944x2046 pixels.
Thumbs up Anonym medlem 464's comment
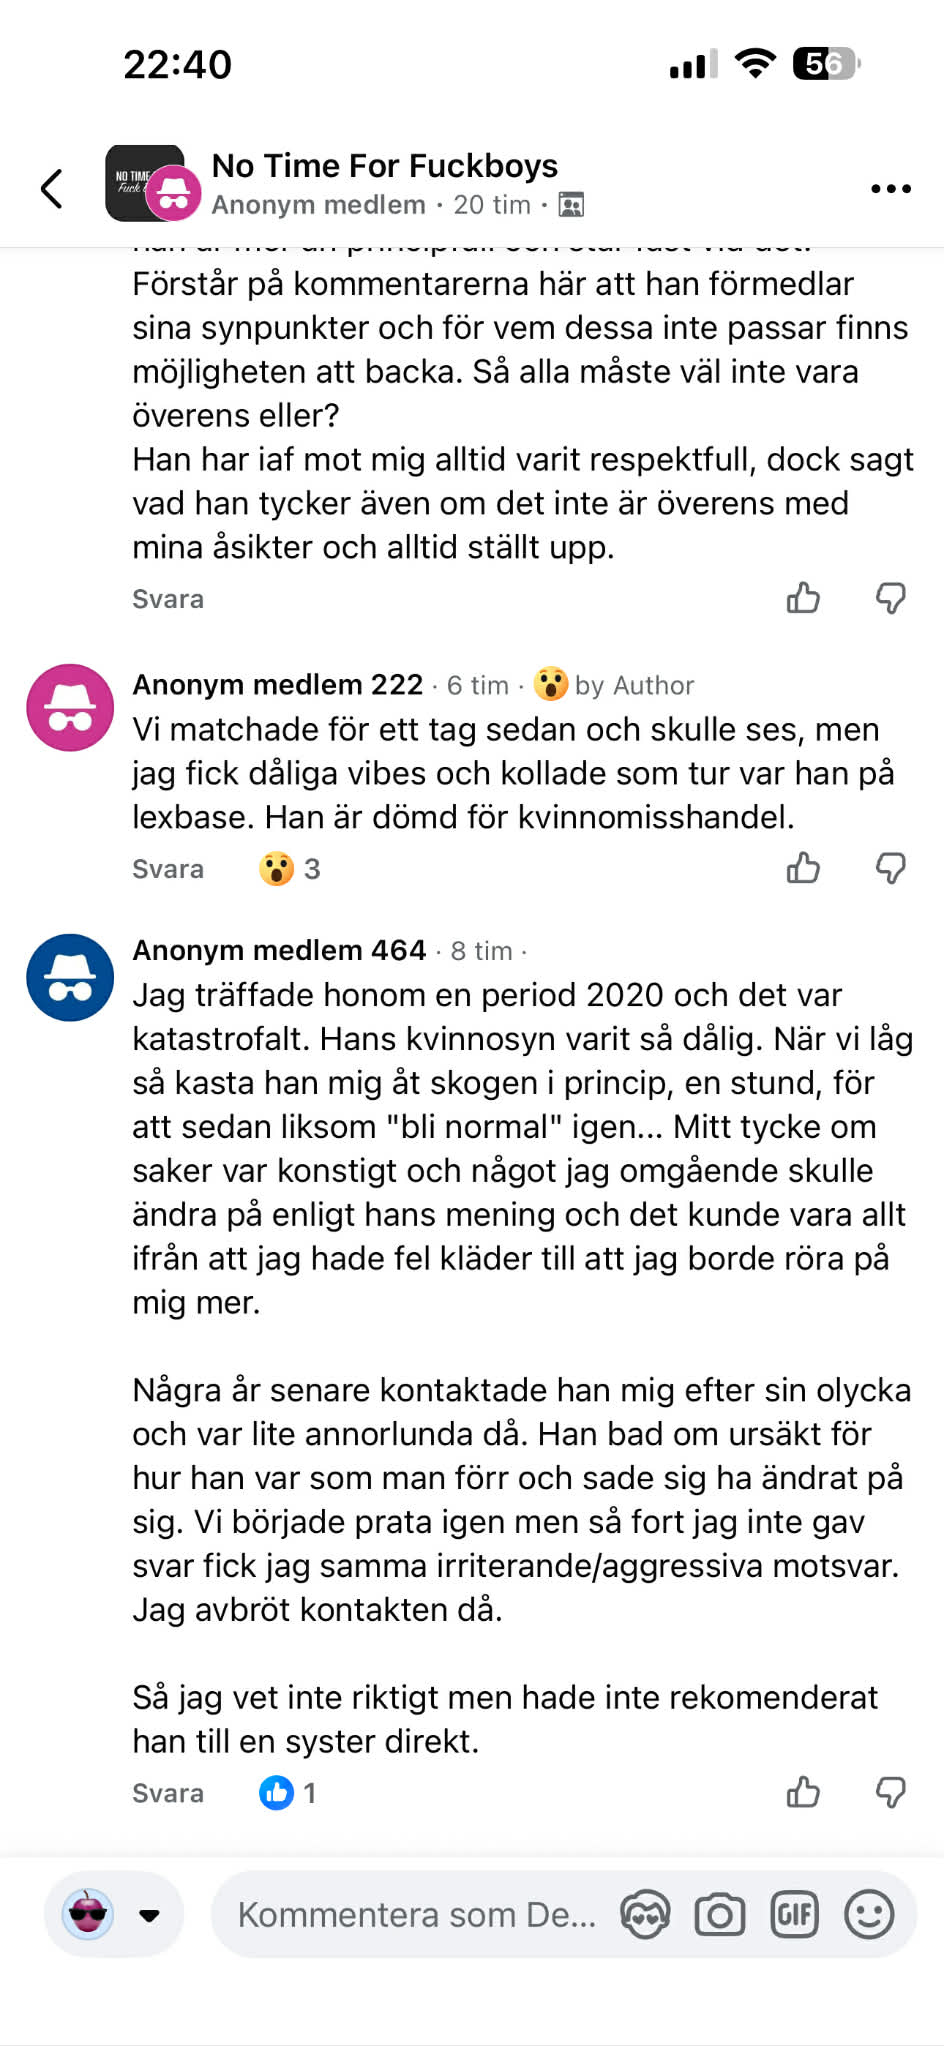pos(803,1792)
